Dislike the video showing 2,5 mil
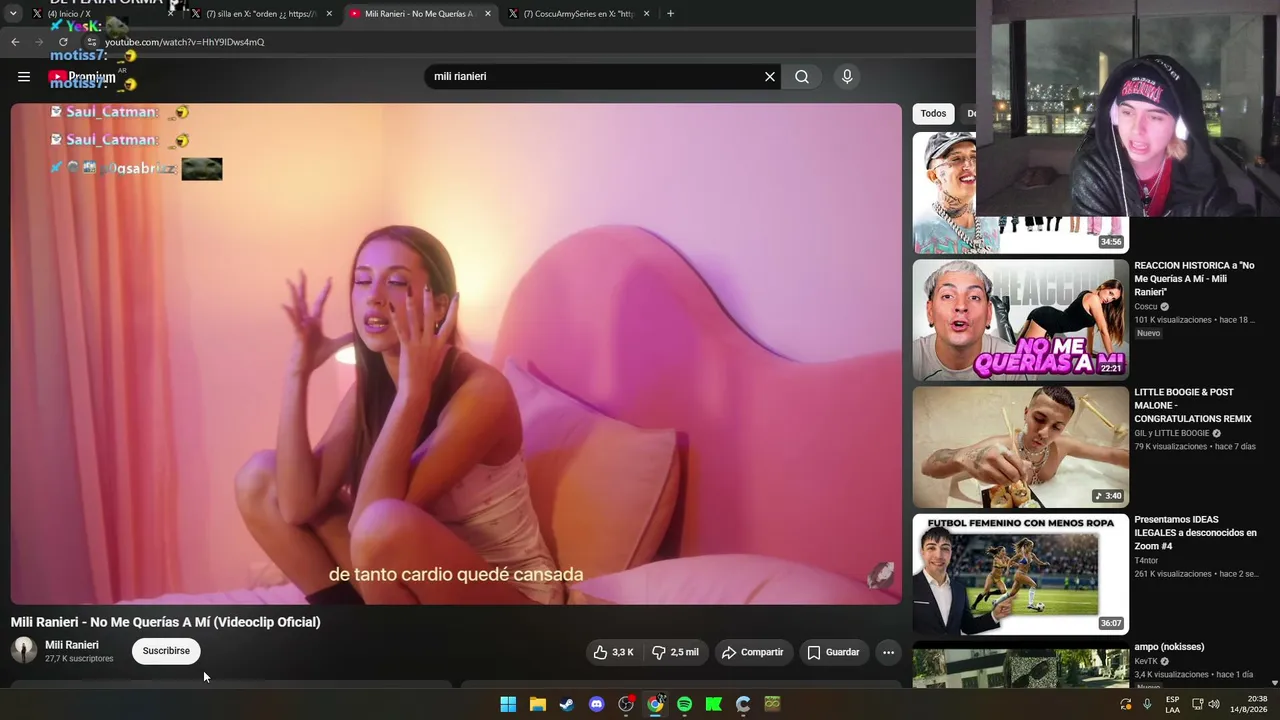The image size is (1280, 720). click(676, 652)
